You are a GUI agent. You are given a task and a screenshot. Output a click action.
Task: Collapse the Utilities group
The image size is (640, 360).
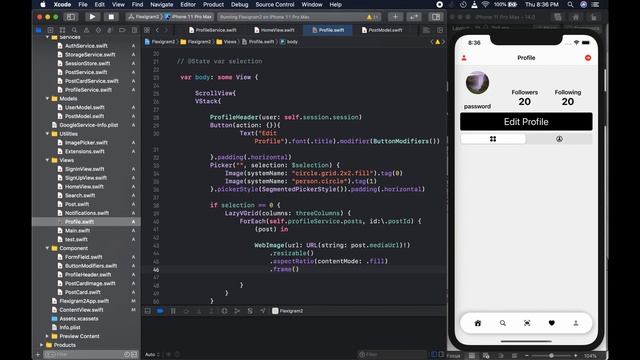[x=47, y=133]
